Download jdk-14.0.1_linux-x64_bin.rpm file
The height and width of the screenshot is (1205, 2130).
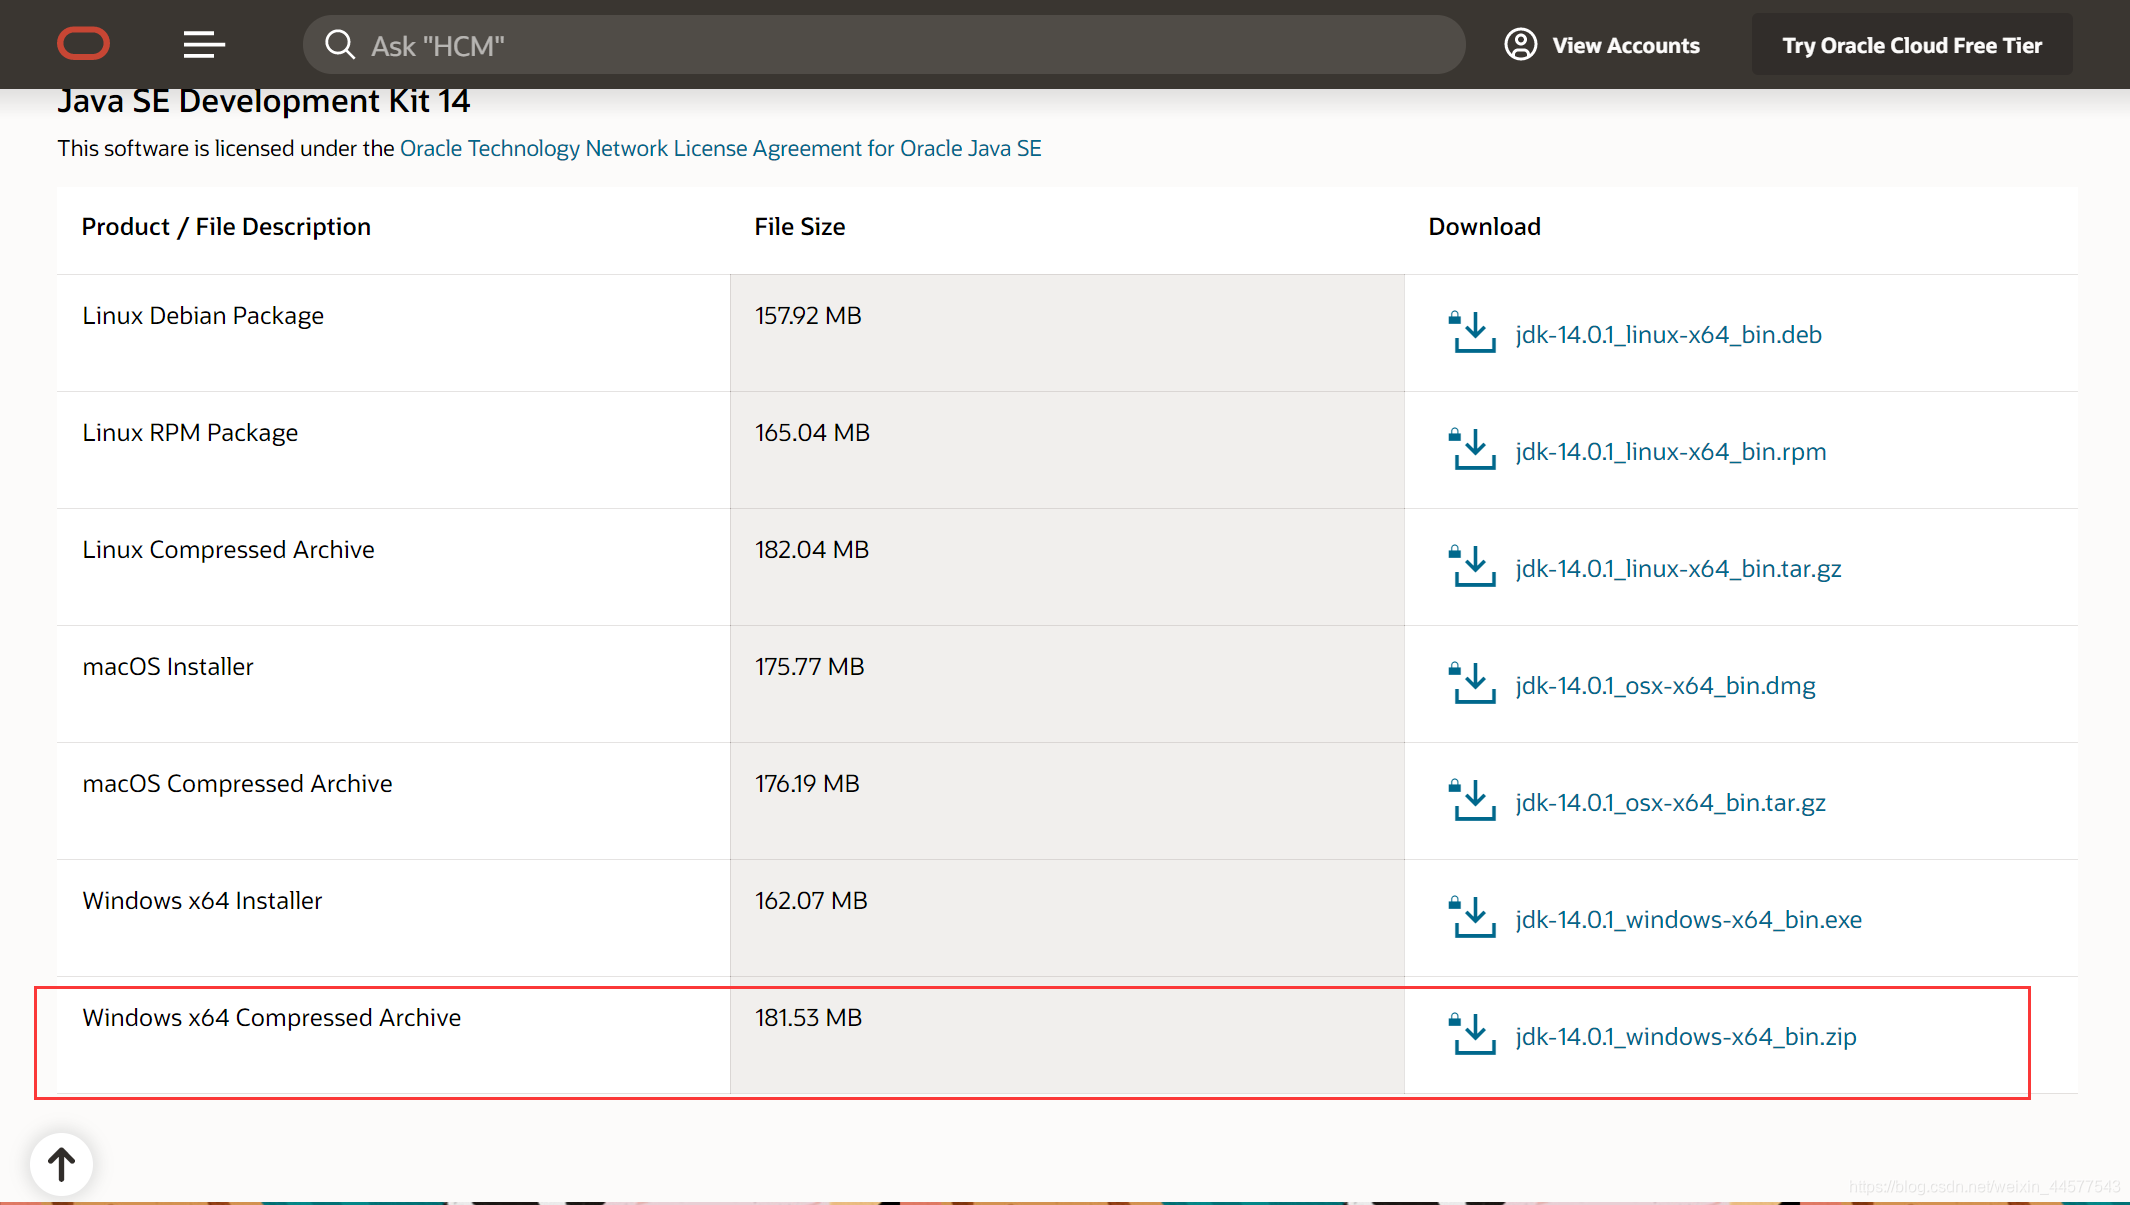(1670, 451)
